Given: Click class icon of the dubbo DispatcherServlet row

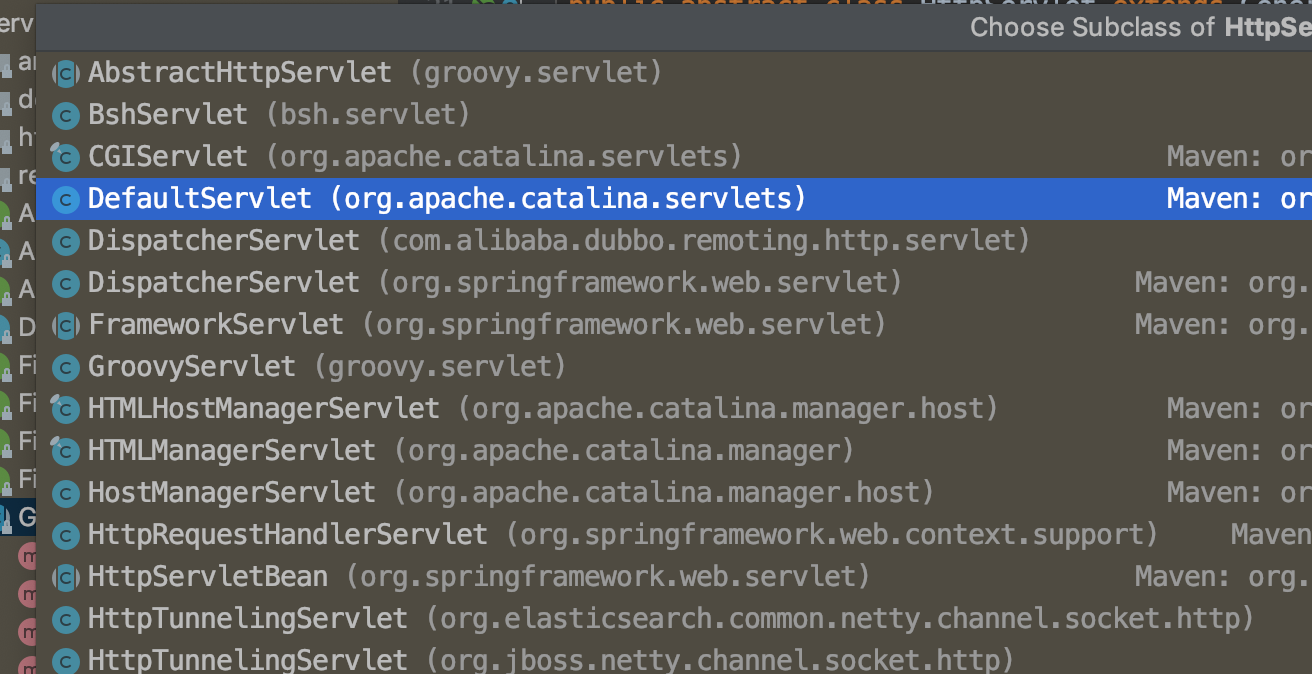Looking at the screenshot, I should click(66, 241).
